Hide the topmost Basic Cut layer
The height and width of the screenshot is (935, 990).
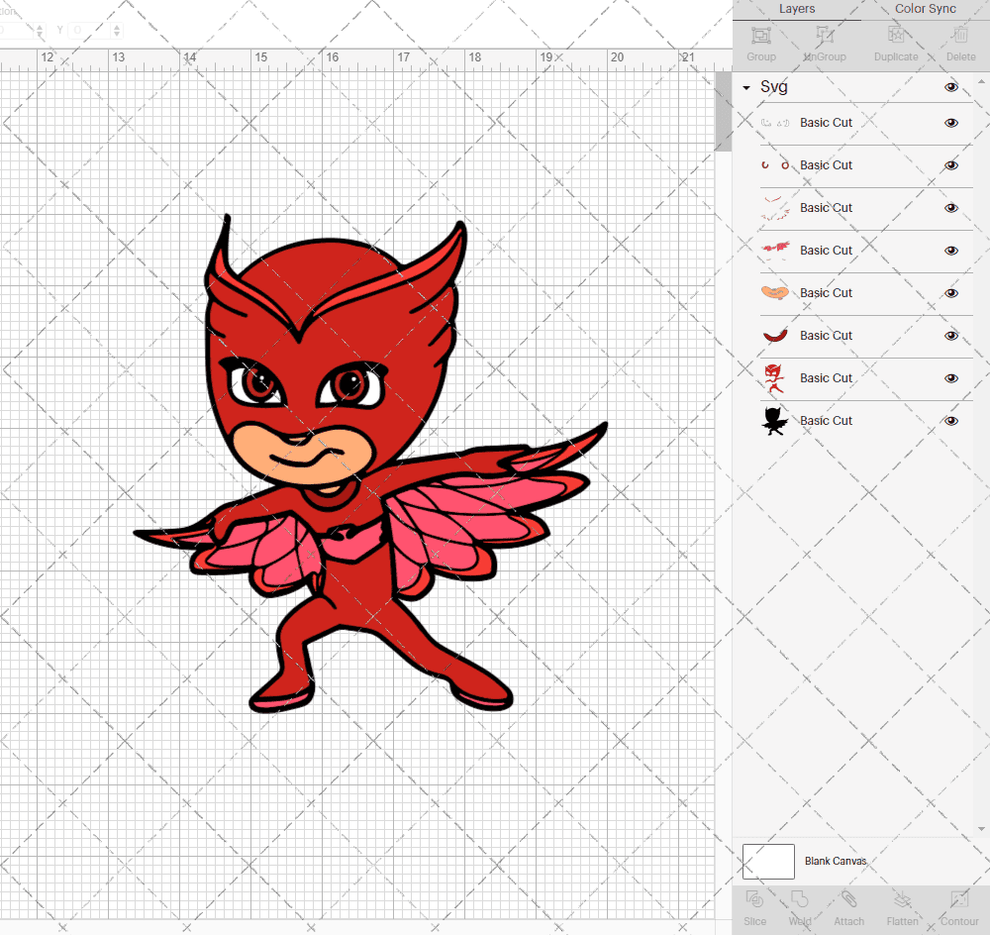click(951, 122)
